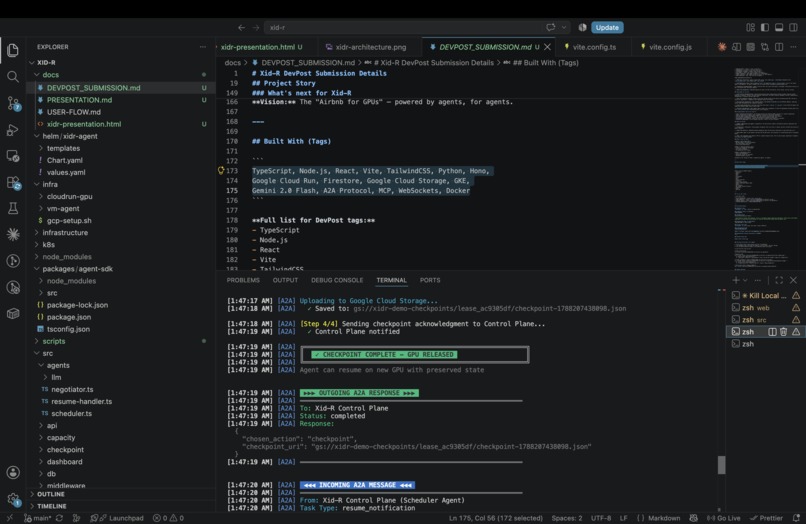806x524 pixels.
Task: Open Run and Debug view
Action: [13, 130]
